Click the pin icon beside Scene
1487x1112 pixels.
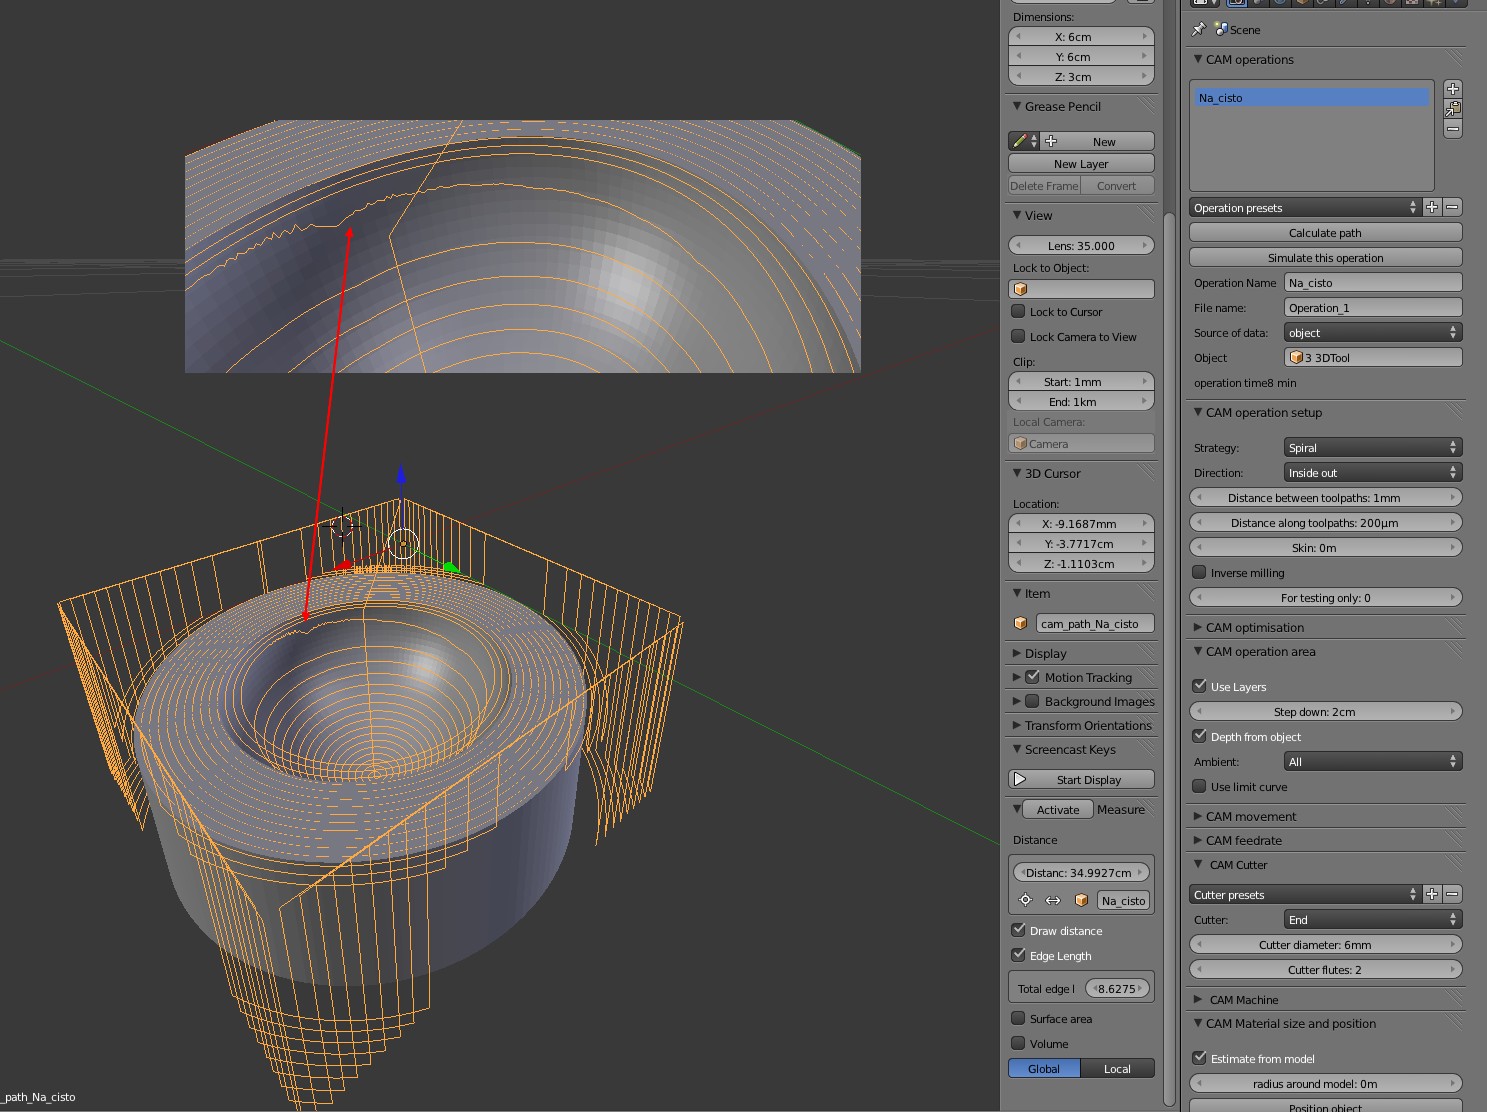1199,29
